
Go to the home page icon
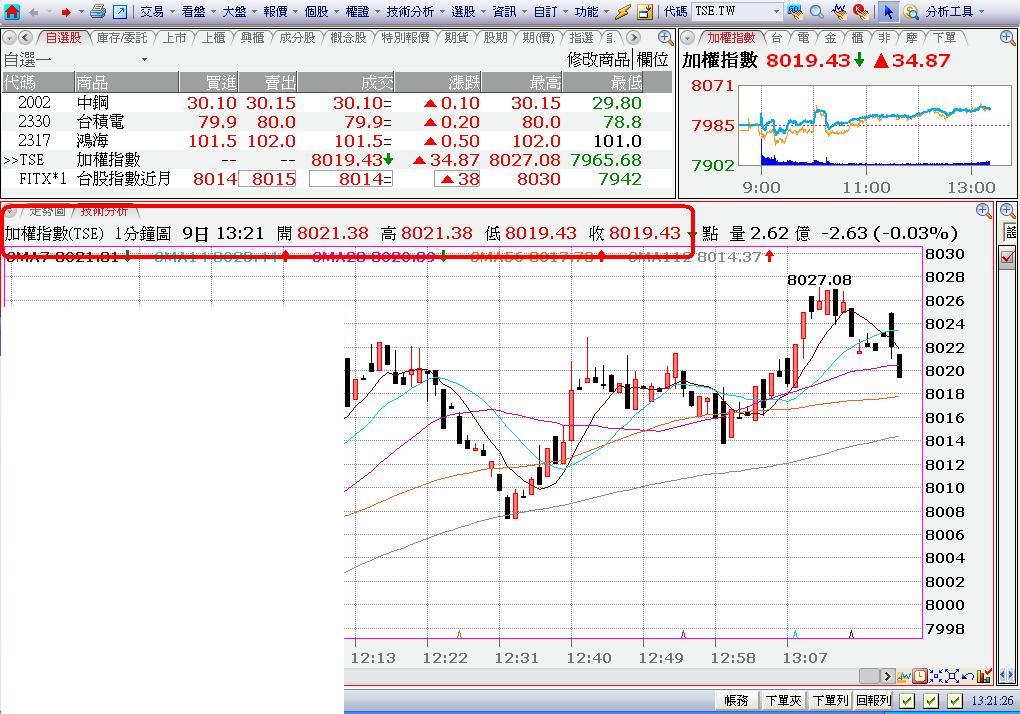point(12,11)
